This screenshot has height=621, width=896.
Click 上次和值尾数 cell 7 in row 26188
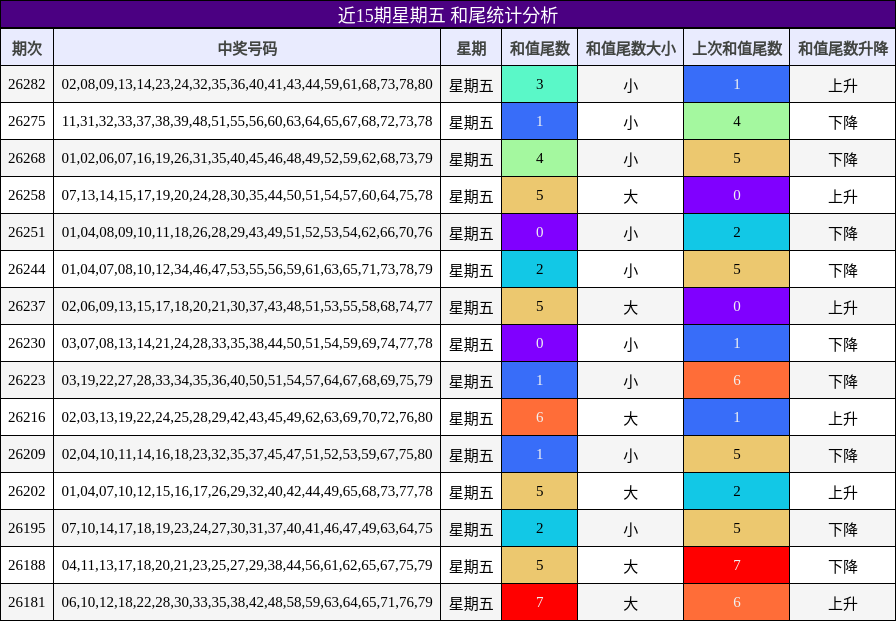(737, 565)
